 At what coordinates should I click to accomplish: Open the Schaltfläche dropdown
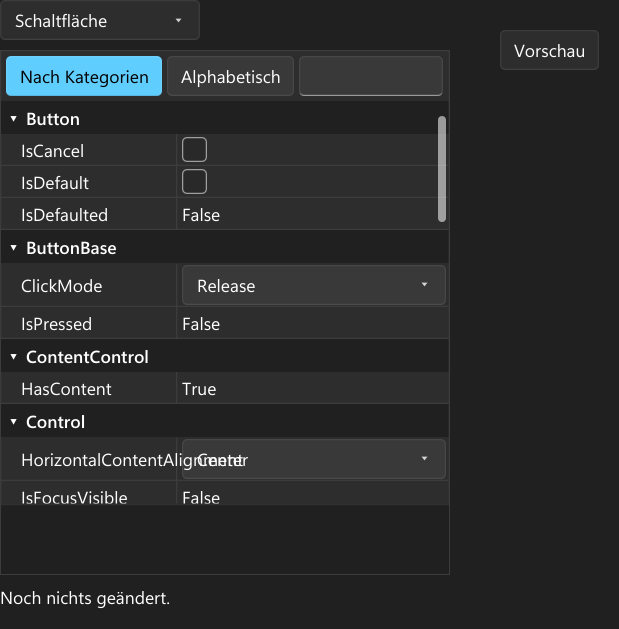100,20
